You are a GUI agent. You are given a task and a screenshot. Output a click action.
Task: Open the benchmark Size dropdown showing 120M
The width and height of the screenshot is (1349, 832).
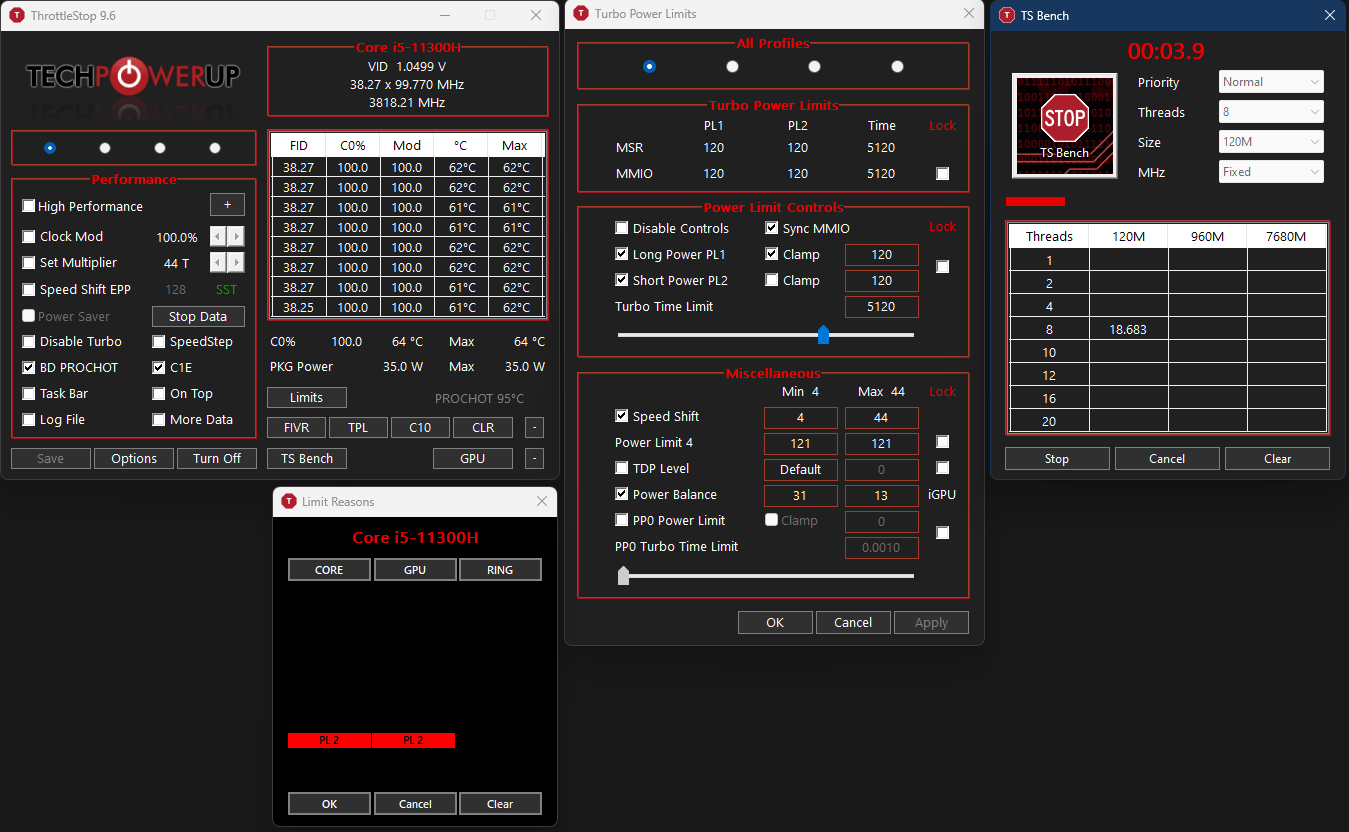point(1271,141)
